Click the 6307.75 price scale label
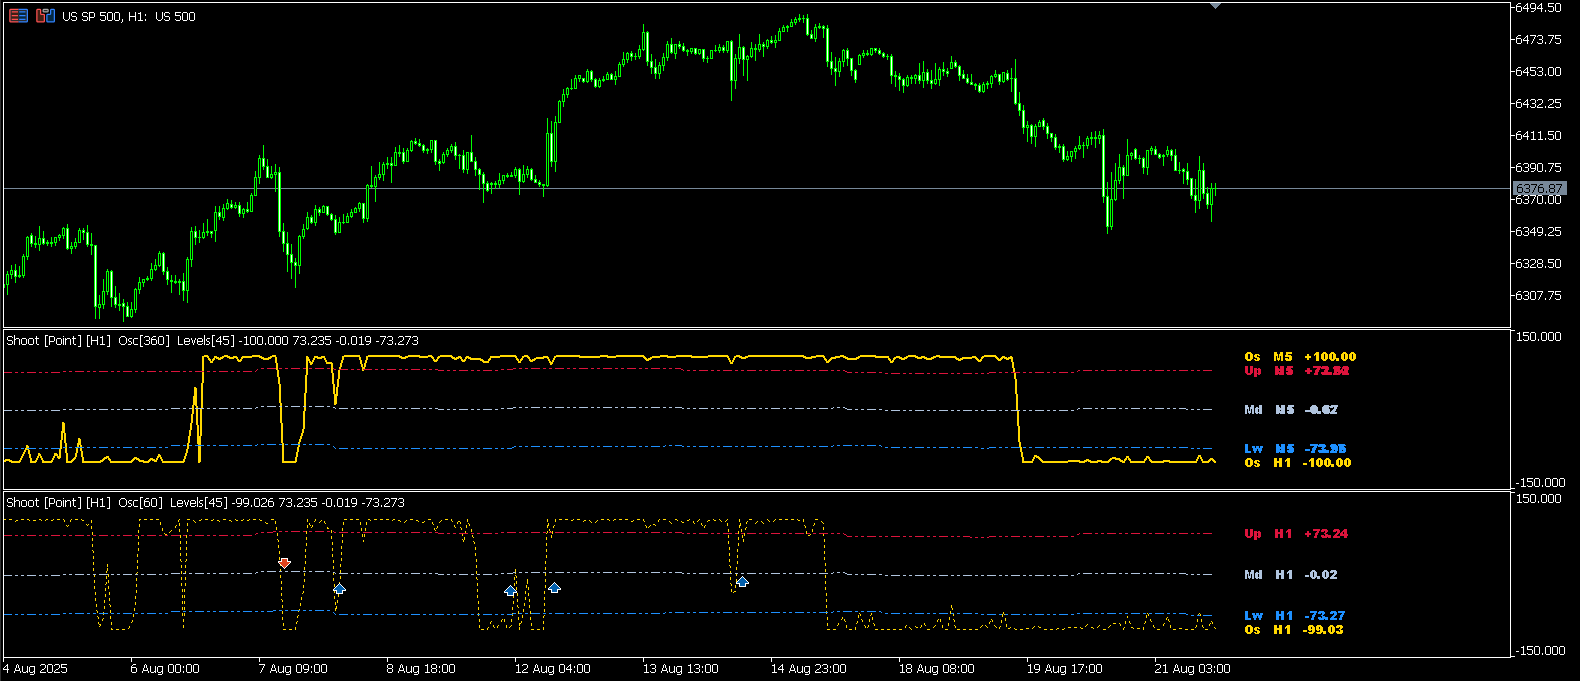The image size is (1580, 681). click(1538, 296)
